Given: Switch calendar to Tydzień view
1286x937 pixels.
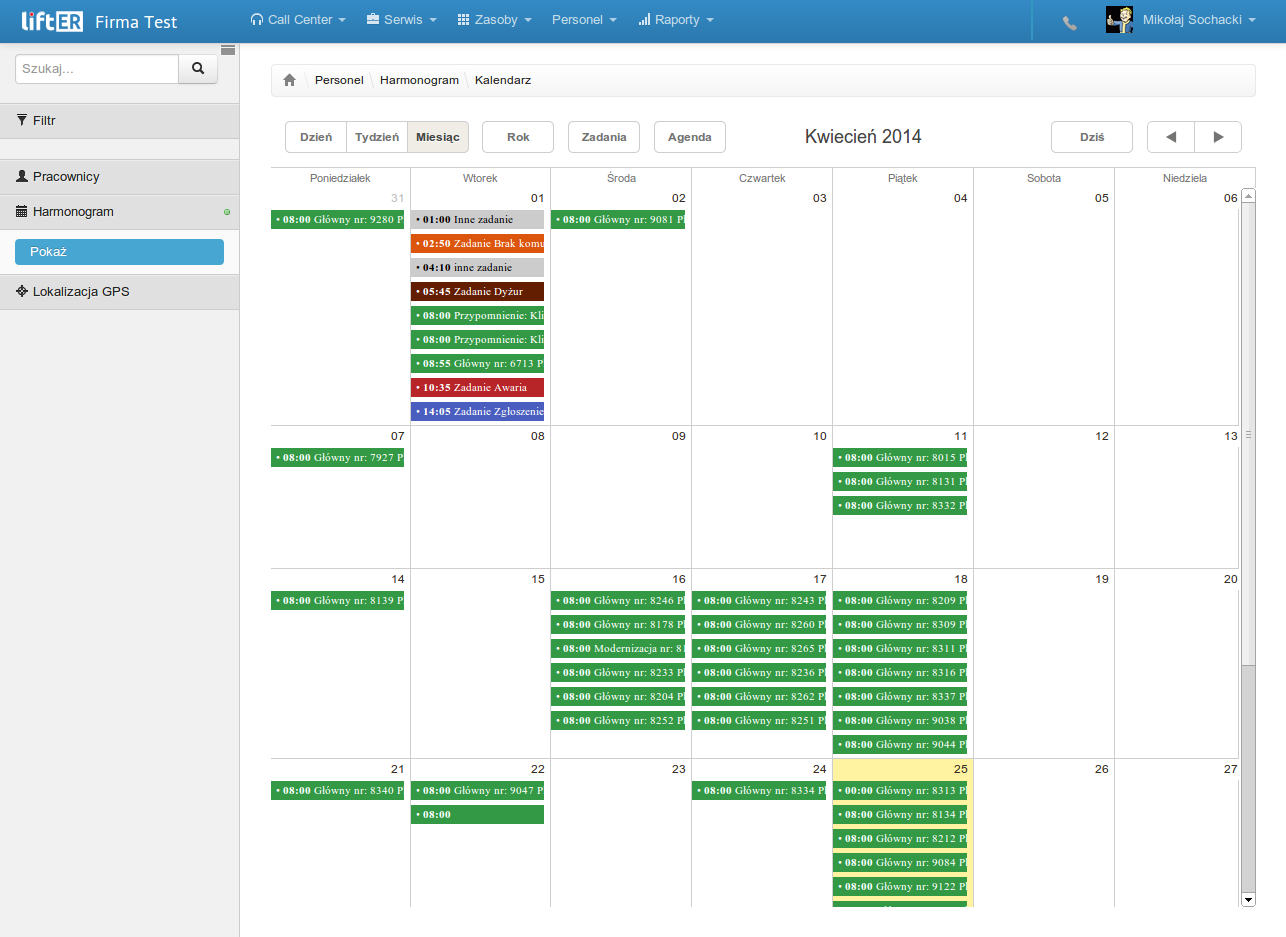Looking at the screenshot, I should (x=377, y=137).
